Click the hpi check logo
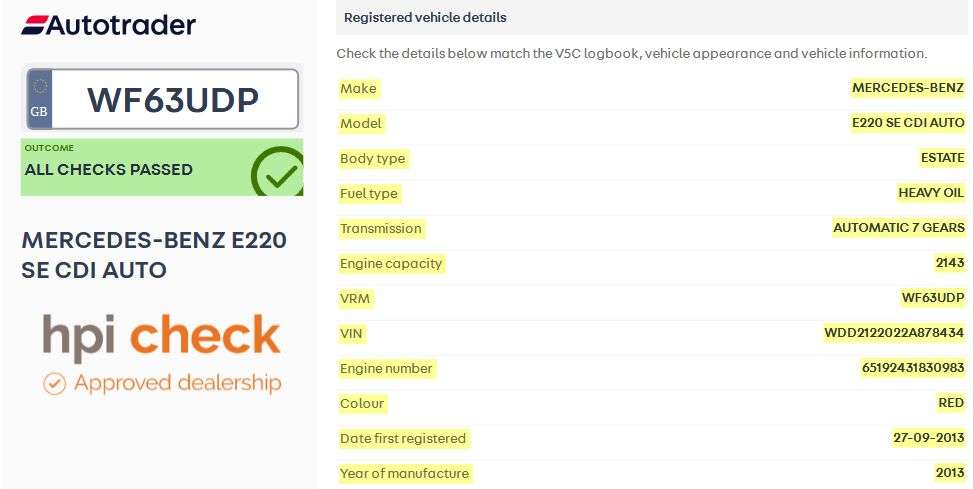The image size is (973, 489). [161, 336]
